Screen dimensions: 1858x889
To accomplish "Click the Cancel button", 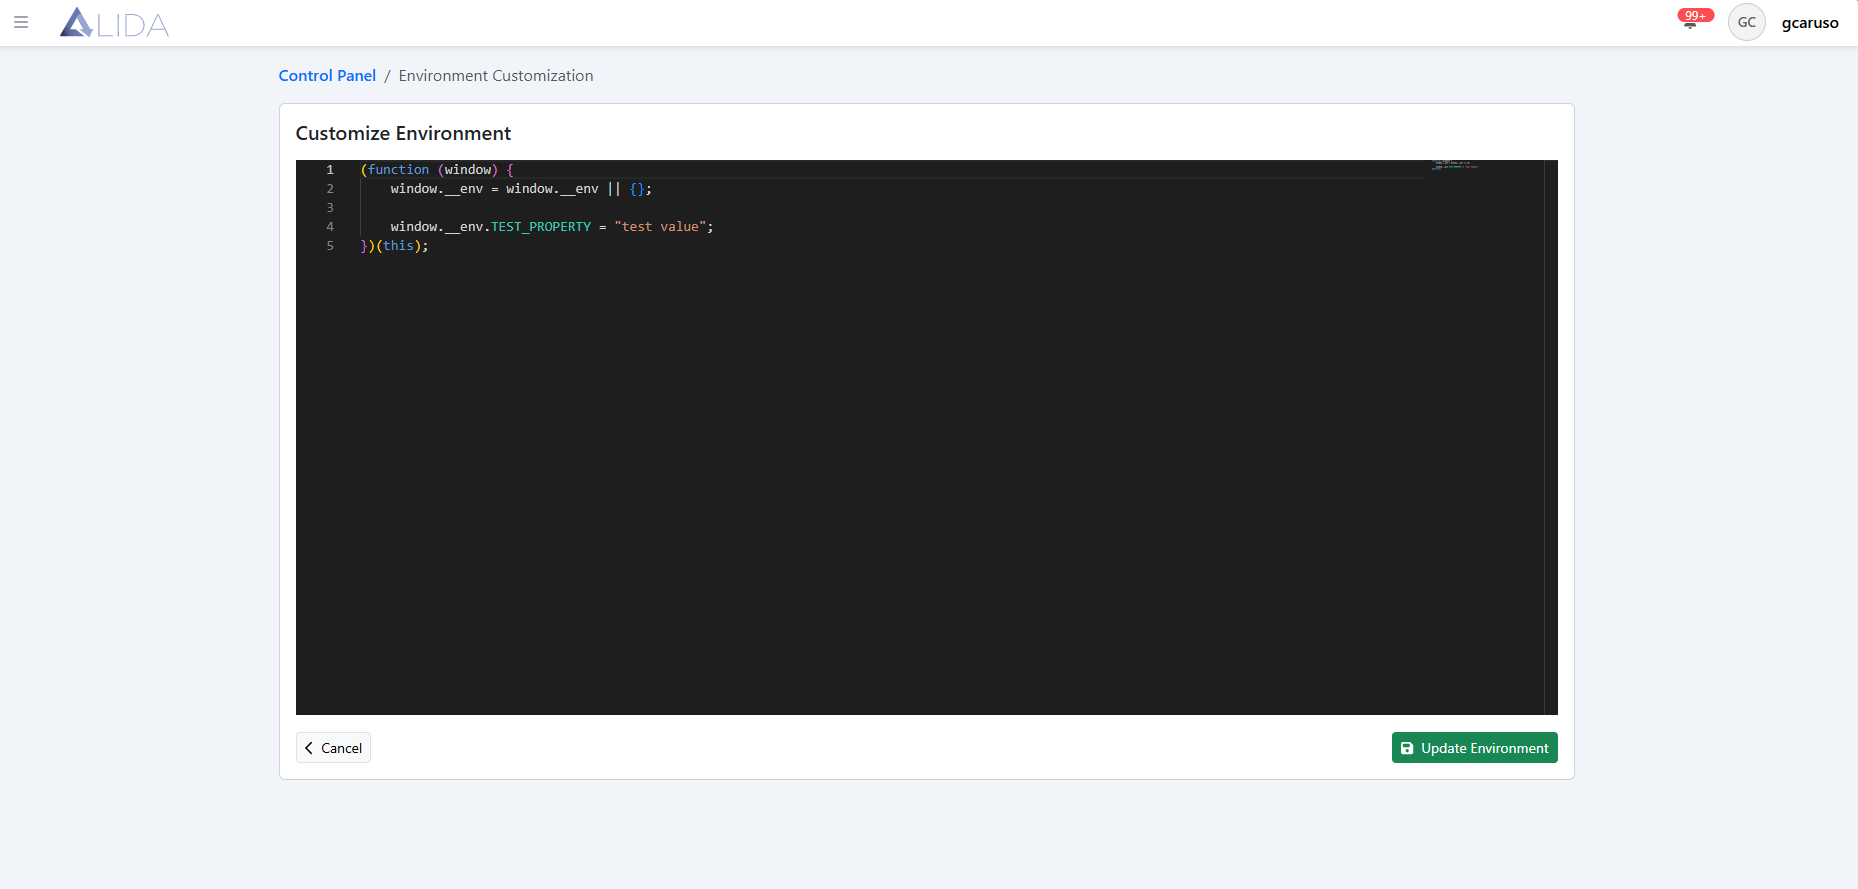I will (x=333, y=748).
